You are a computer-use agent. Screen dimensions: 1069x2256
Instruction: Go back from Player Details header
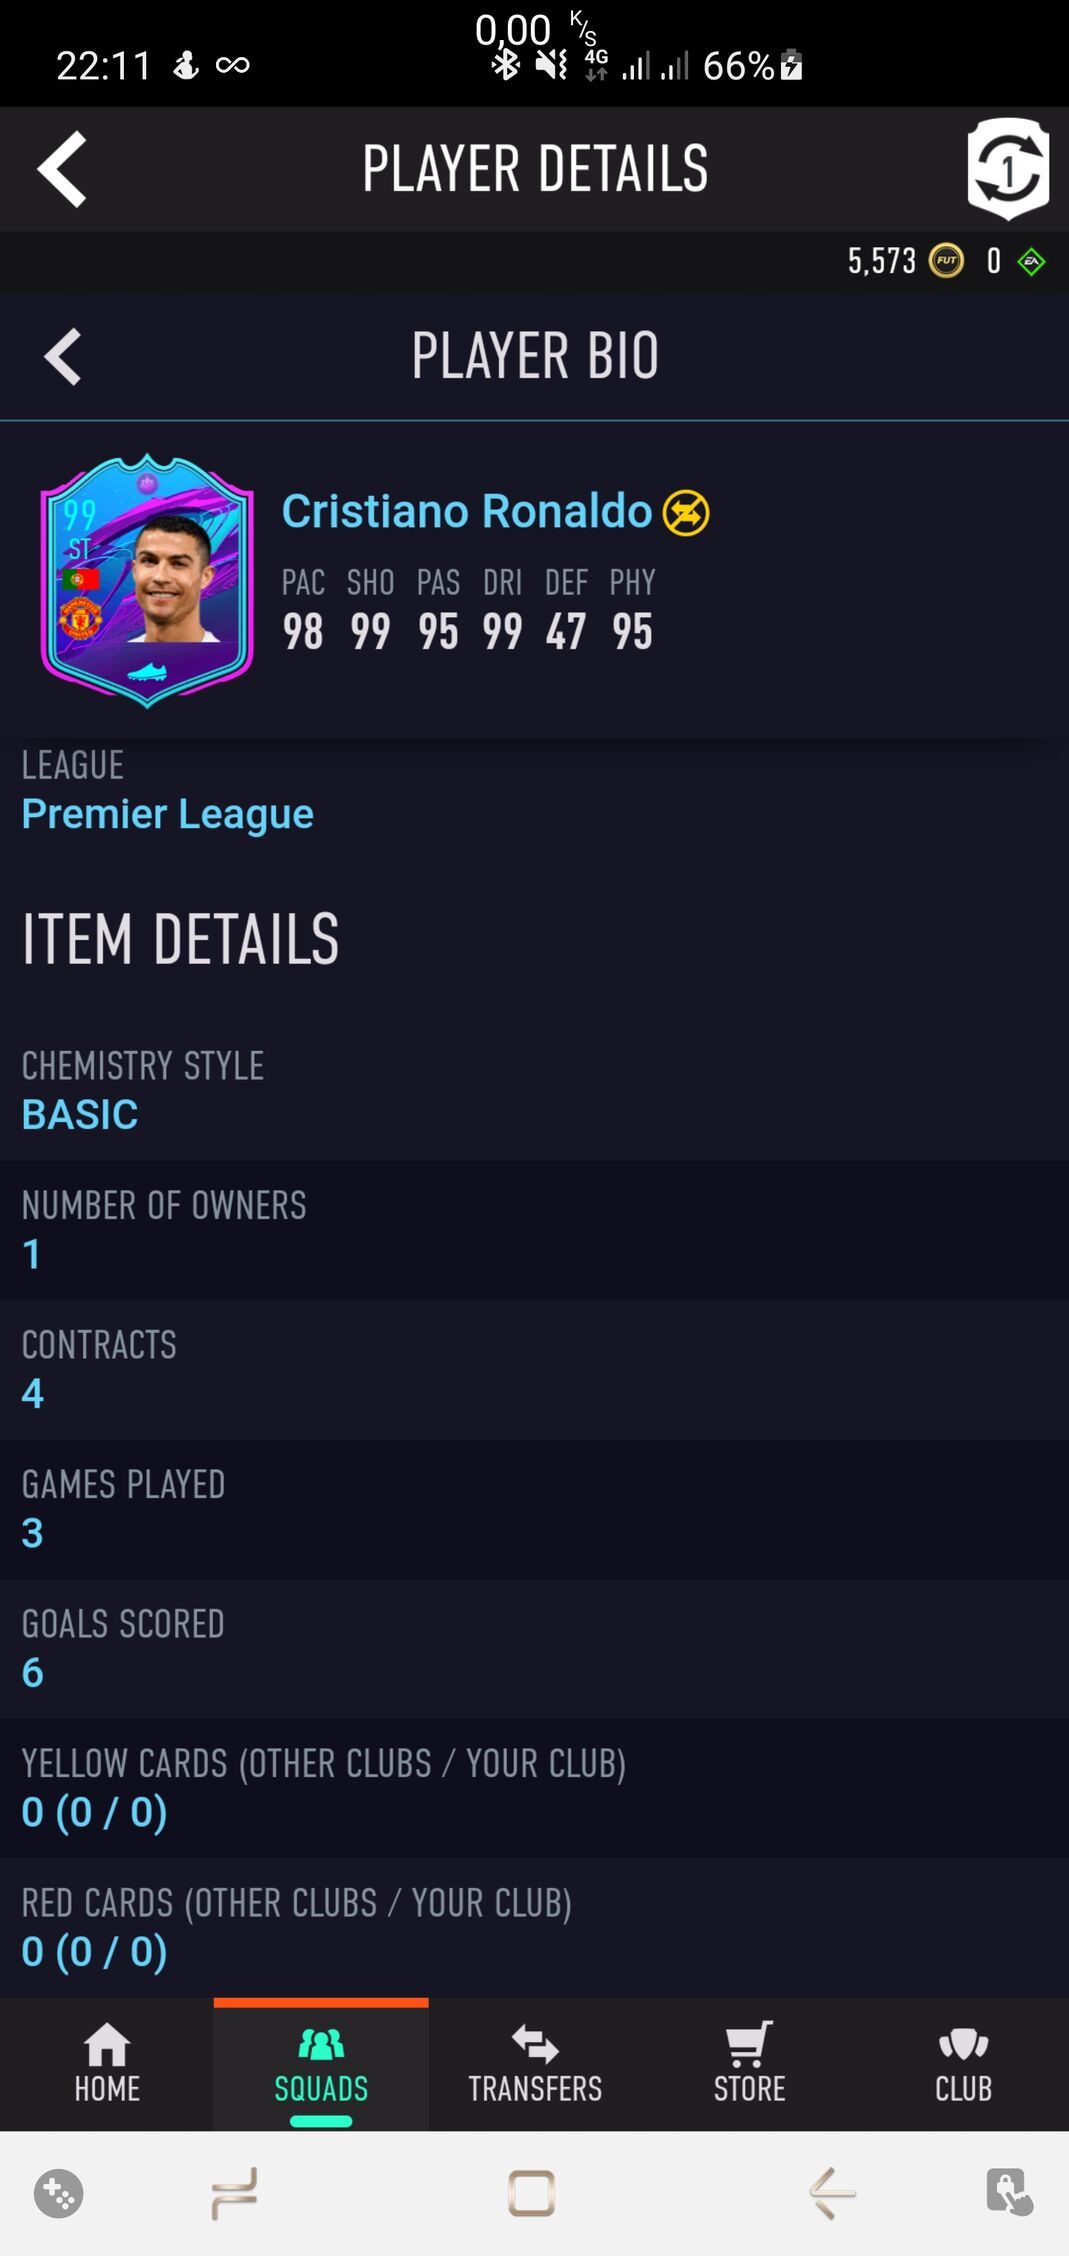click(x=62, y=169)
